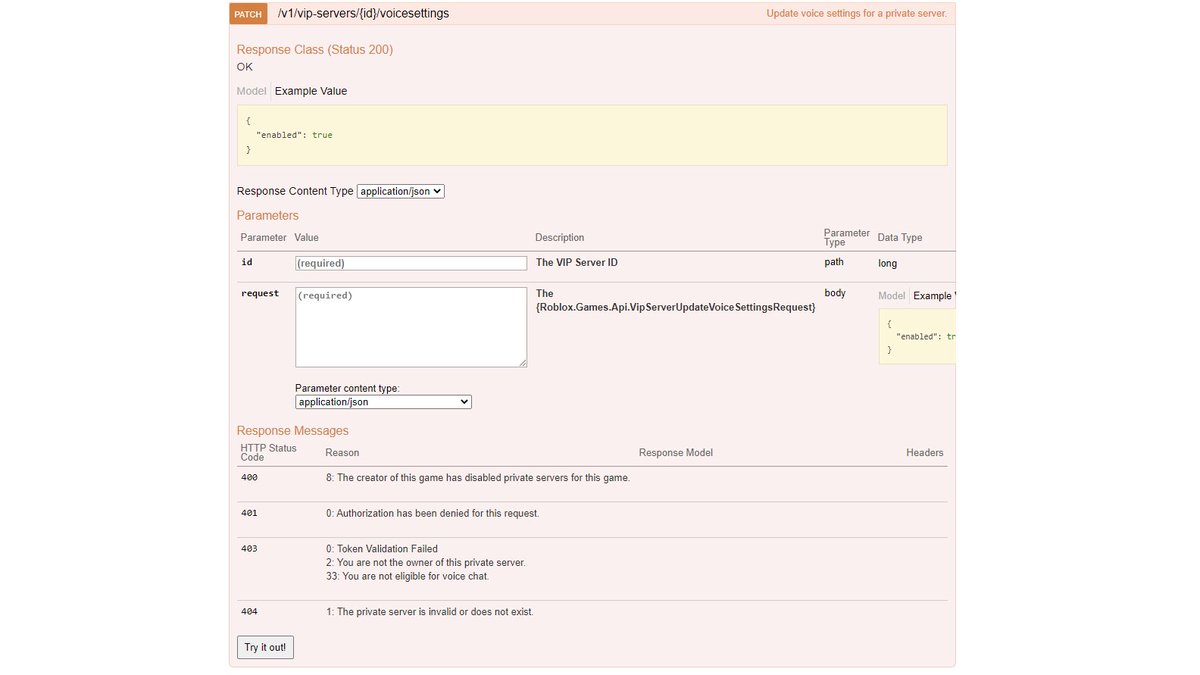This screenshot has width=1200, height=675.
Task: Click the 'request' parameter name
Action: point(260,293)
